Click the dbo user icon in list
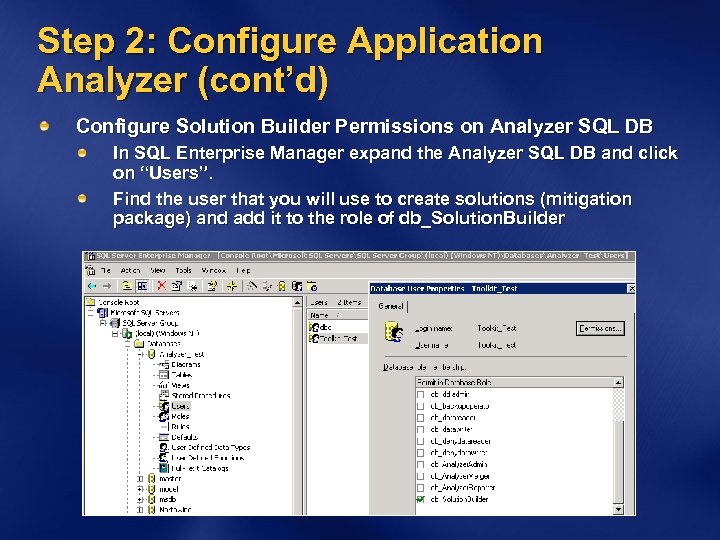Screen dimensions: 720x540 pyautogui.click(x=314, y=327)
